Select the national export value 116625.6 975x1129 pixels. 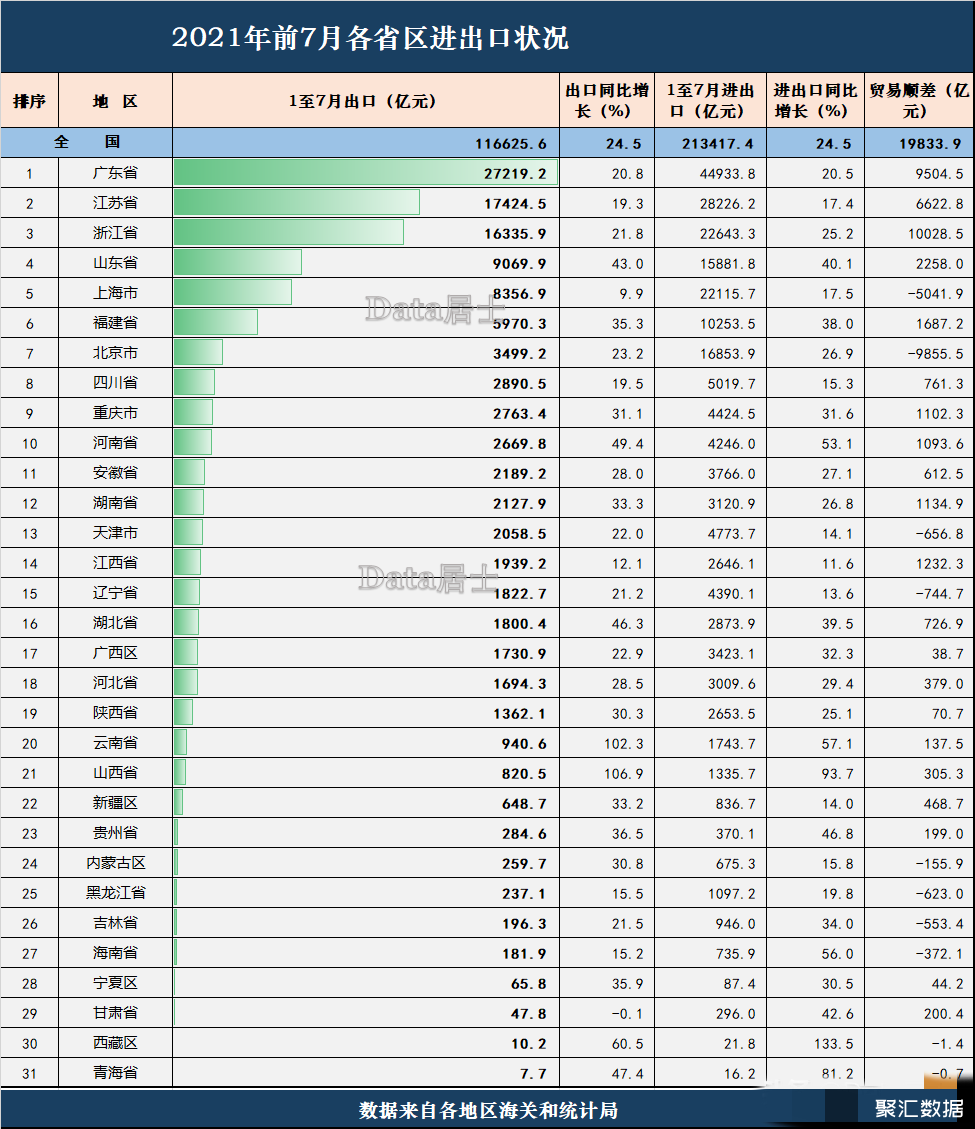(511, 144)
